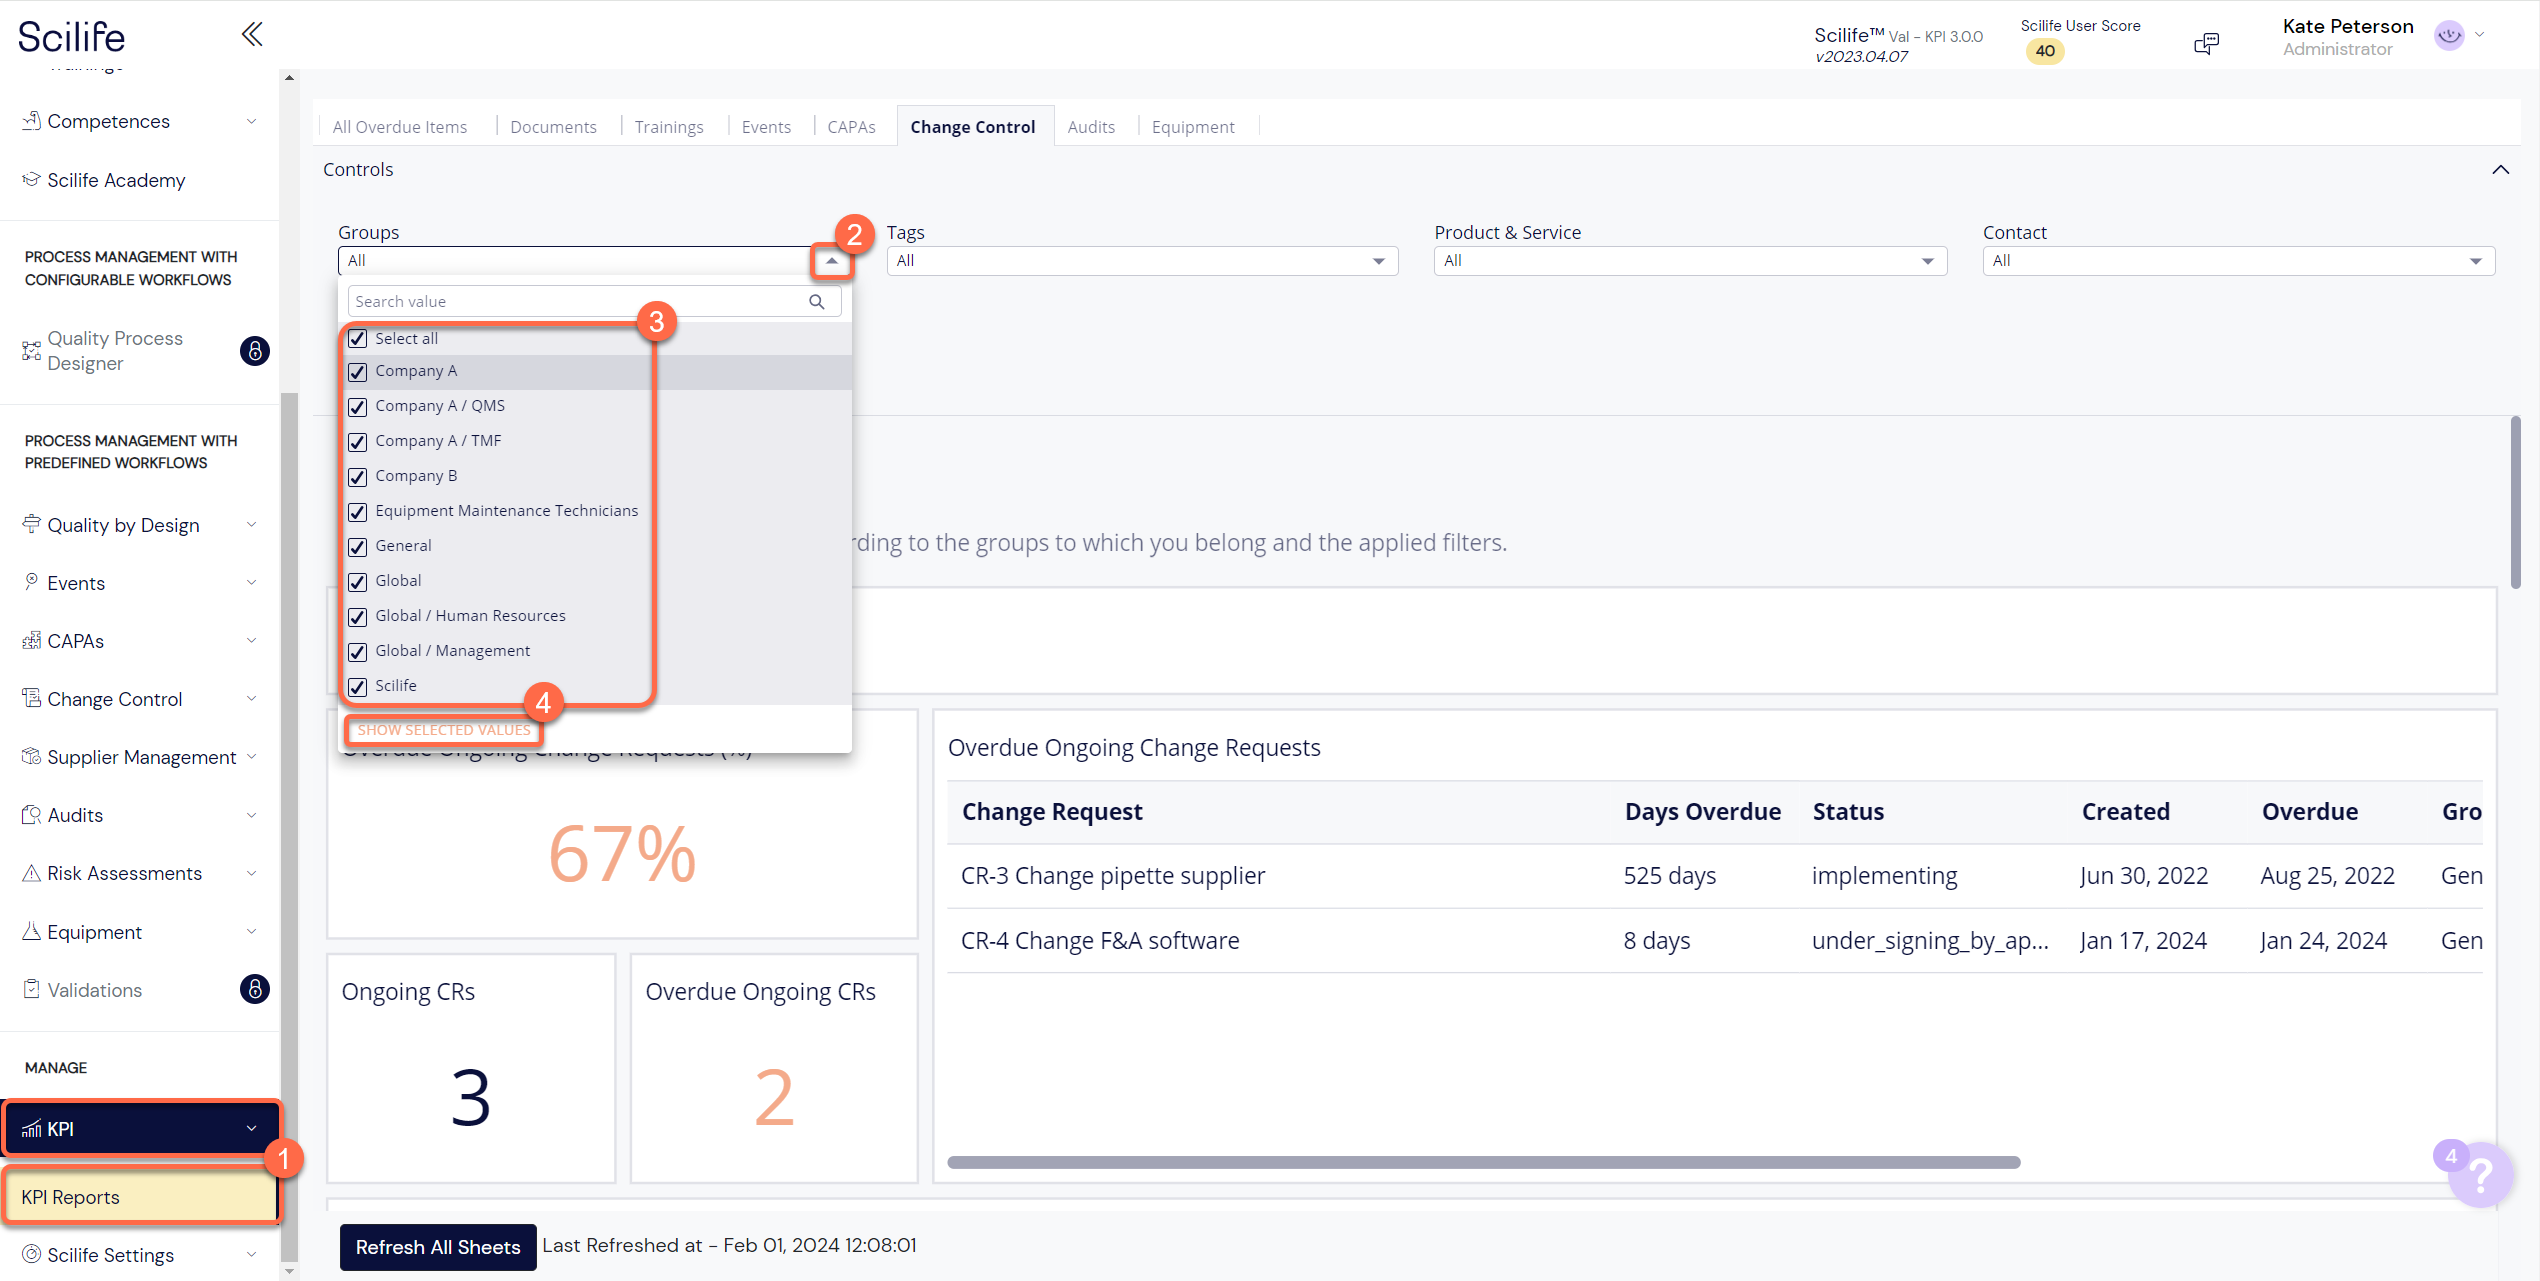Viewport: 2540px width, 1281px height.
Task: Collapse the sidebar with double-arrow icon
Action: 252,35
